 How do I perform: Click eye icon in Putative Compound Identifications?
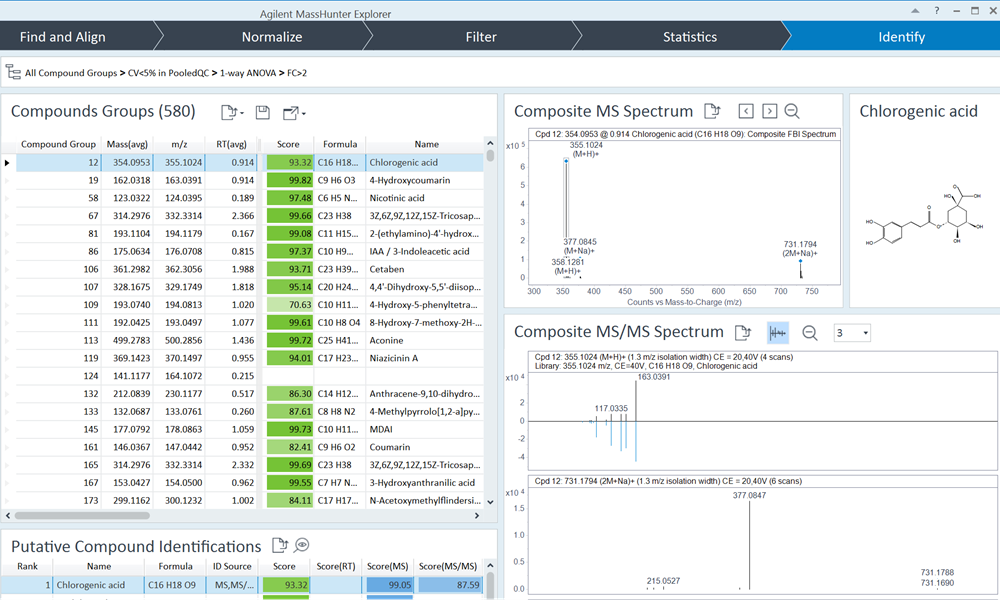click(301, 546)
